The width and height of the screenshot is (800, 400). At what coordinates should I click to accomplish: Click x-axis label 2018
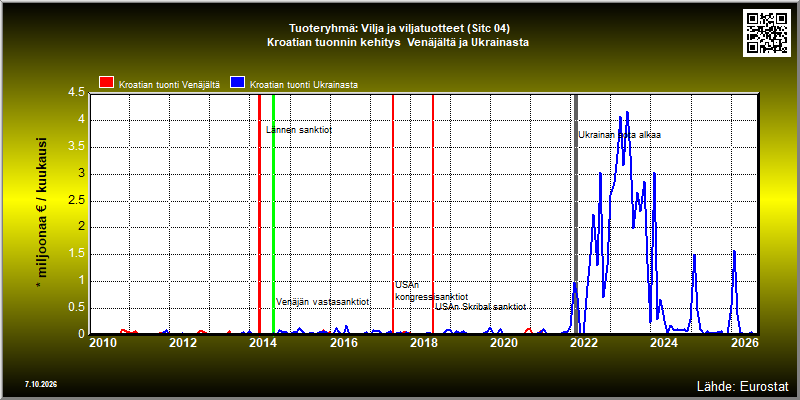click(x=423, y=342)
